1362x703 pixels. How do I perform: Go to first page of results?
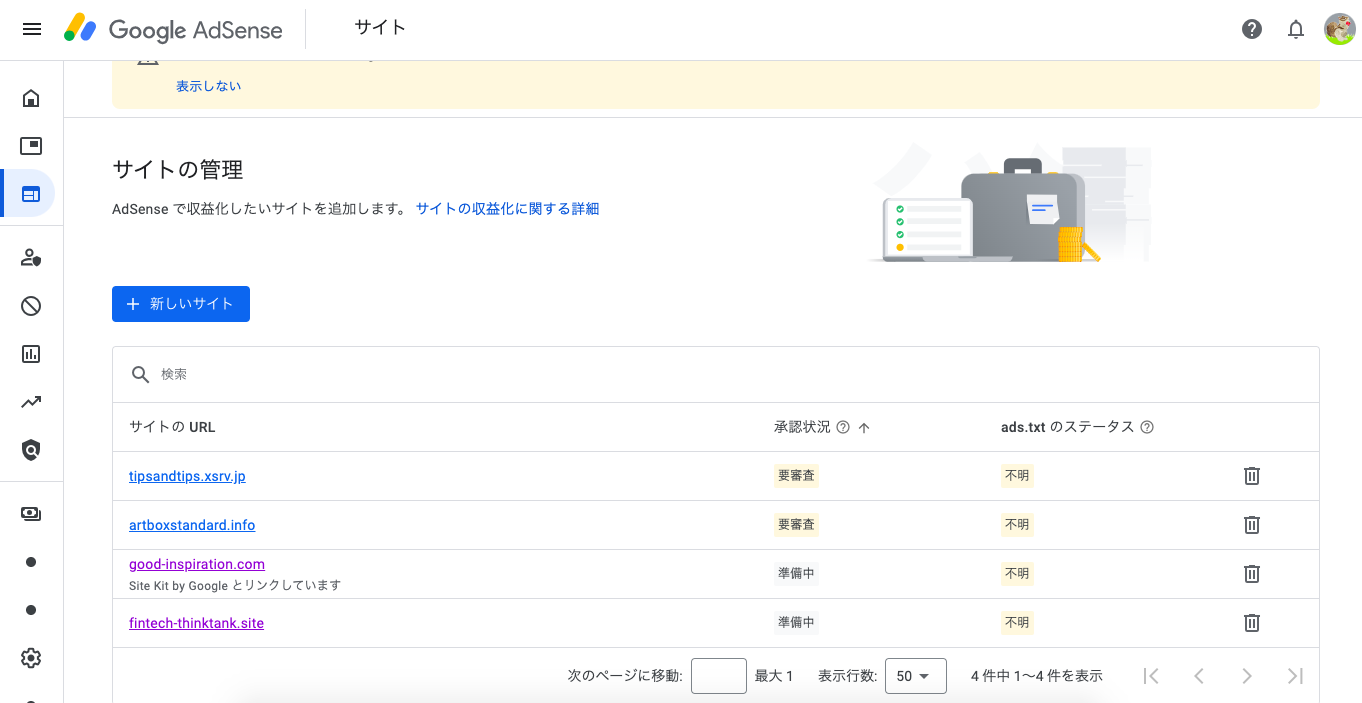point(1151,676)
